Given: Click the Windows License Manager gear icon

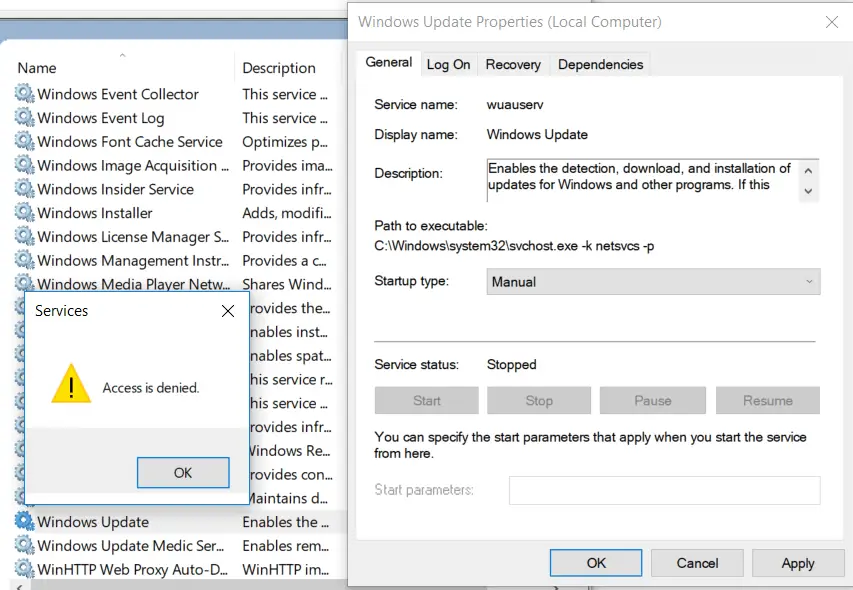Looking at the screenshot, I should click(x=24, y=237).
